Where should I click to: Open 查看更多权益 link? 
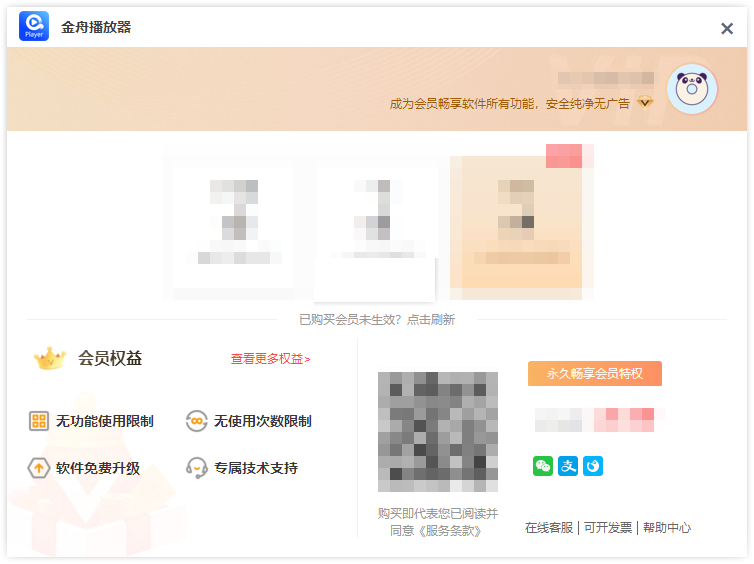270,359
